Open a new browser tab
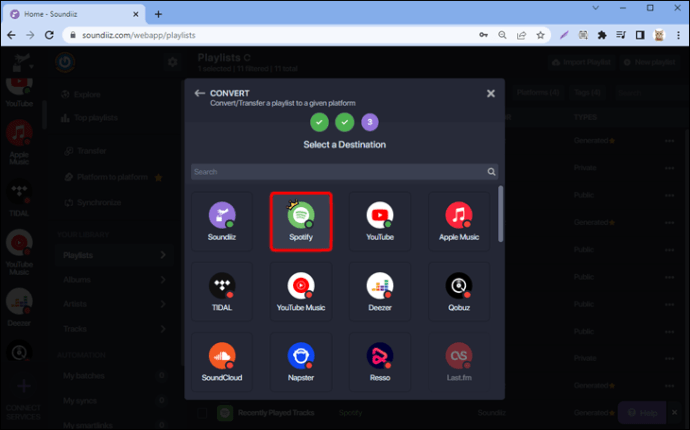 (158, 14)
